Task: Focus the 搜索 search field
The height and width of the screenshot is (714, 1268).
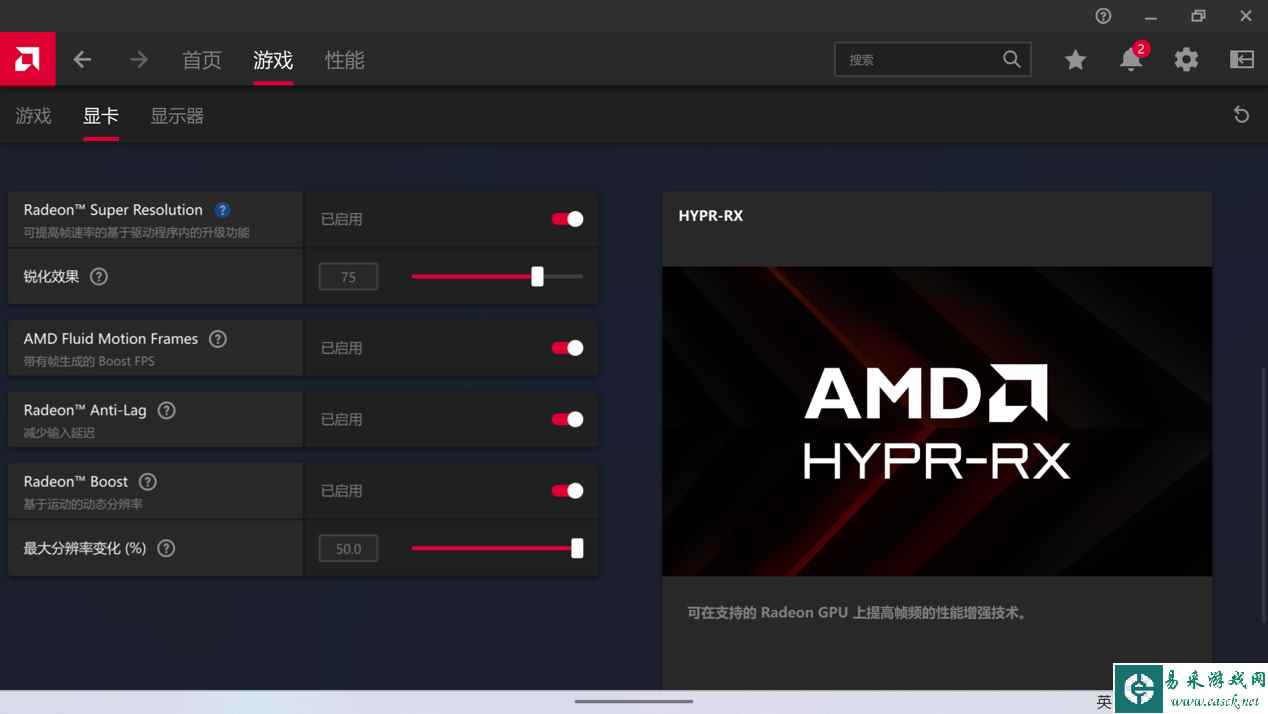Action: coord(932,60)
